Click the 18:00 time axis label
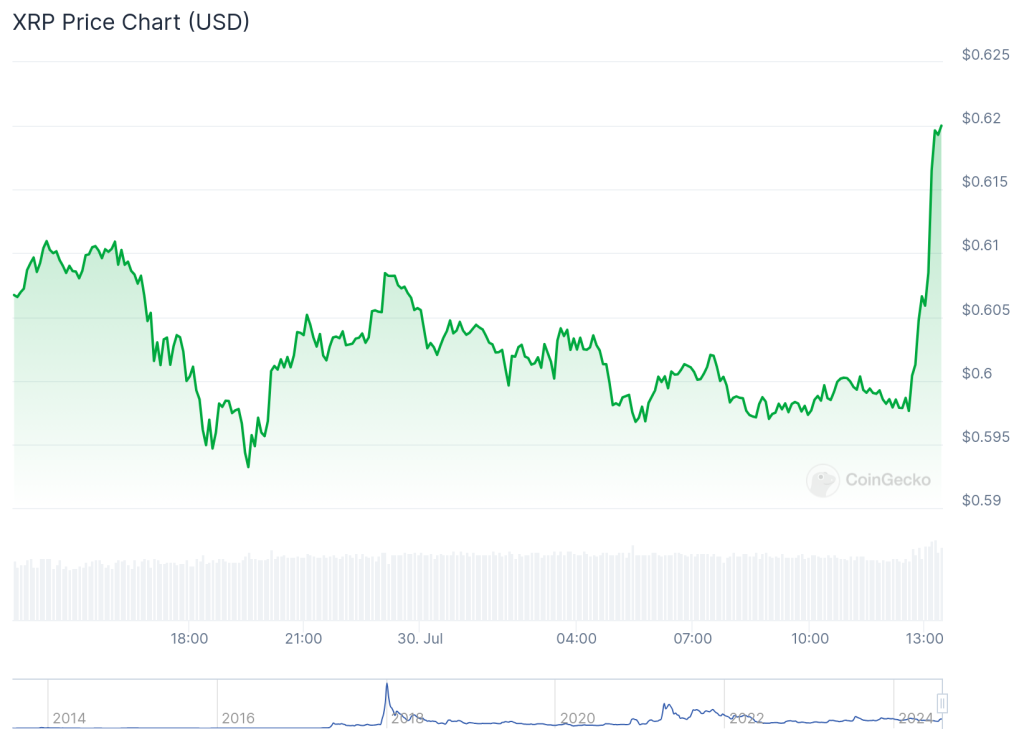 (x=189, y=638)
